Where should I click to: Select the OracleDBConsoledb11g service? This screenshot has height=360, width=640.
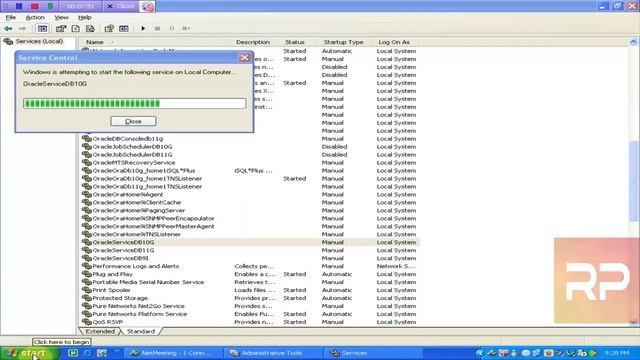(x=127, y=139)
